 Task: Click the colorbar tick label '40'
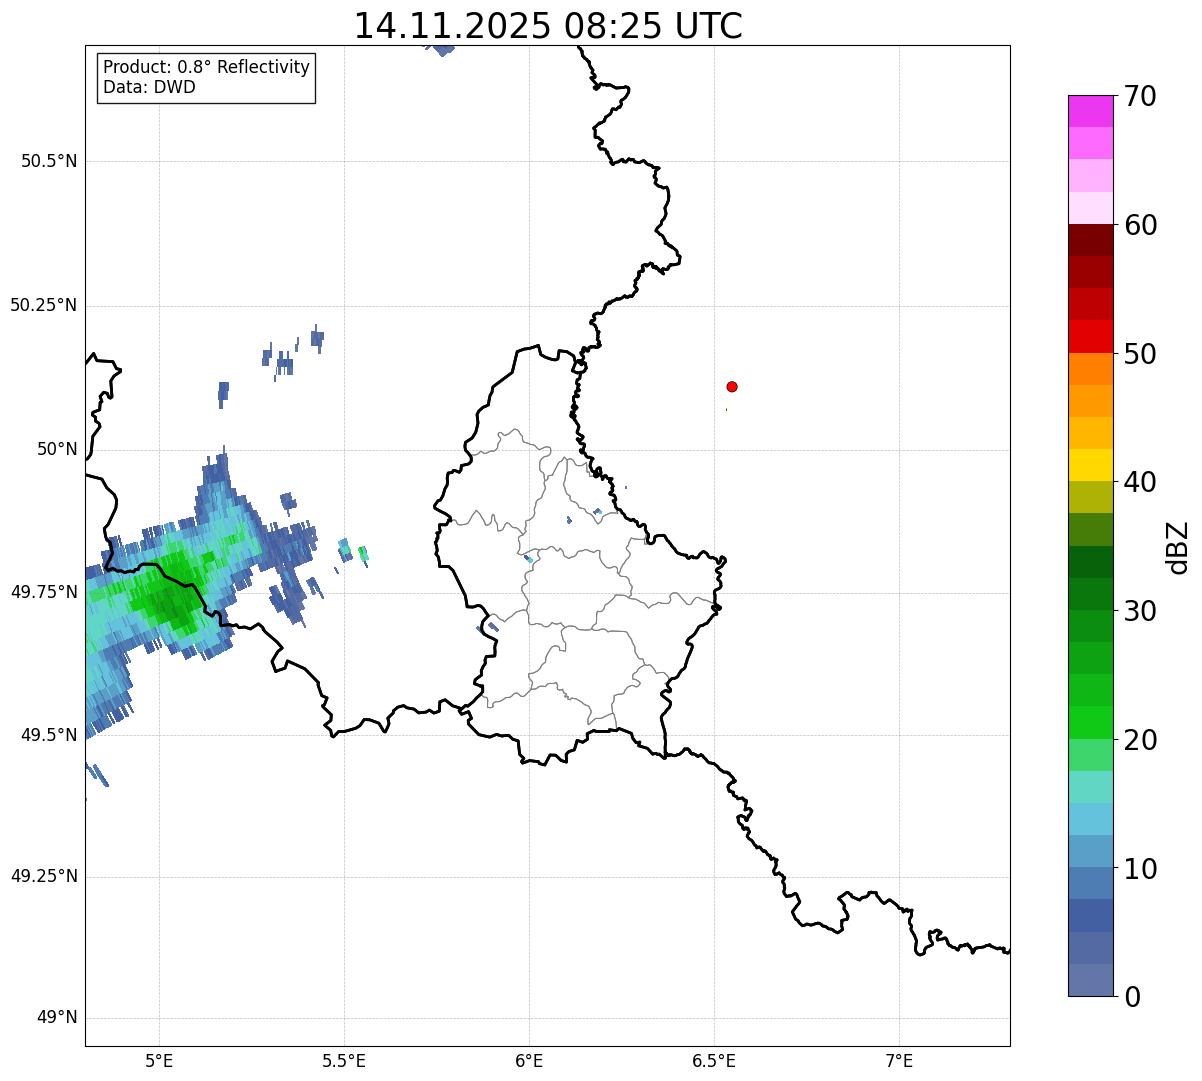tap(1140, 482)
